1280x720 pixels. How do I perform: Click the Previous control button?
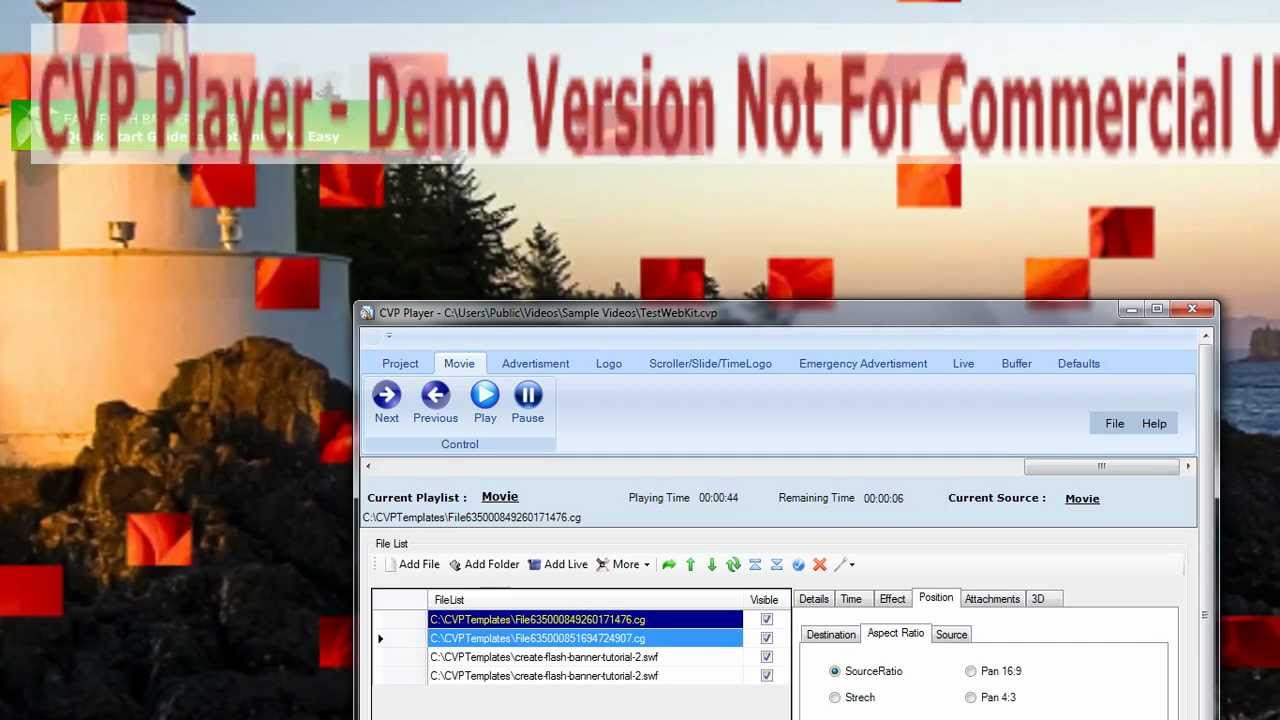[435, 403]
